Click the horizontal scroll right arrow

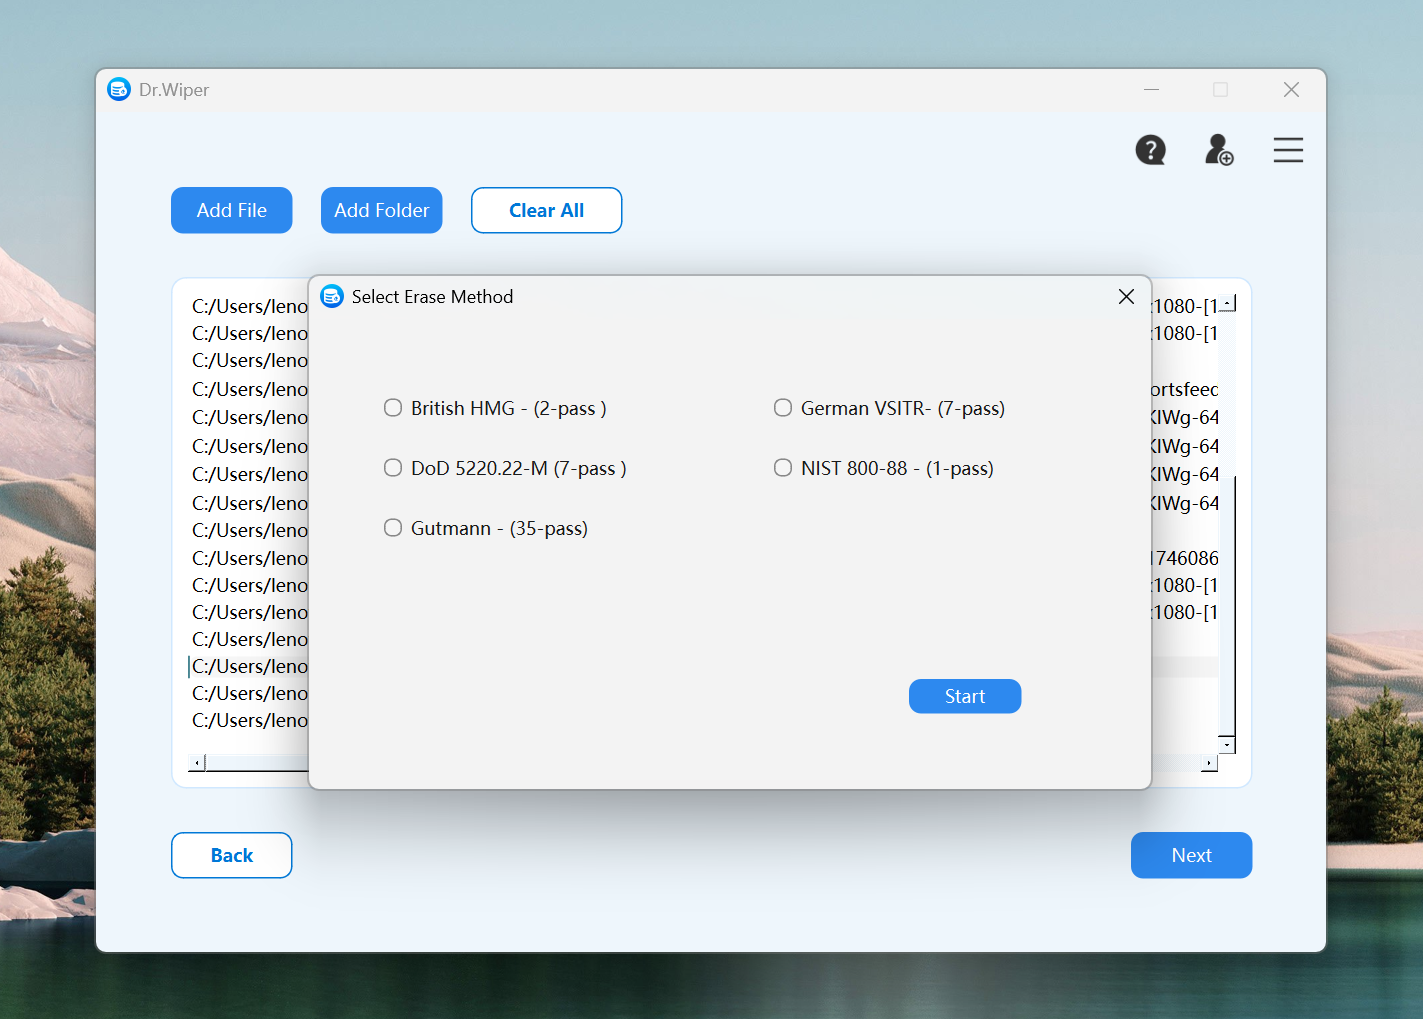pyautogui.click(x=1209, y=763)
